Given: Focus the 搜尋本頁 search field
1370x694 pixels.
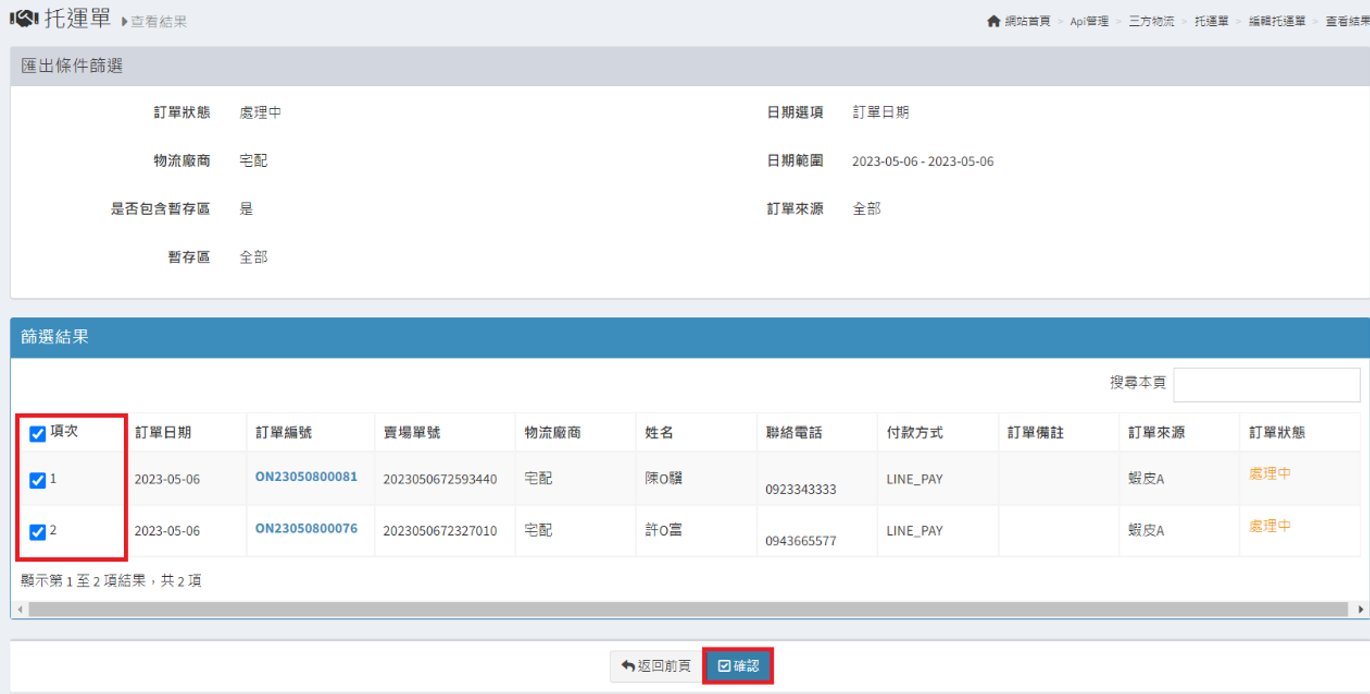Looking at the screenshot, I should (x=1266, y=384).
